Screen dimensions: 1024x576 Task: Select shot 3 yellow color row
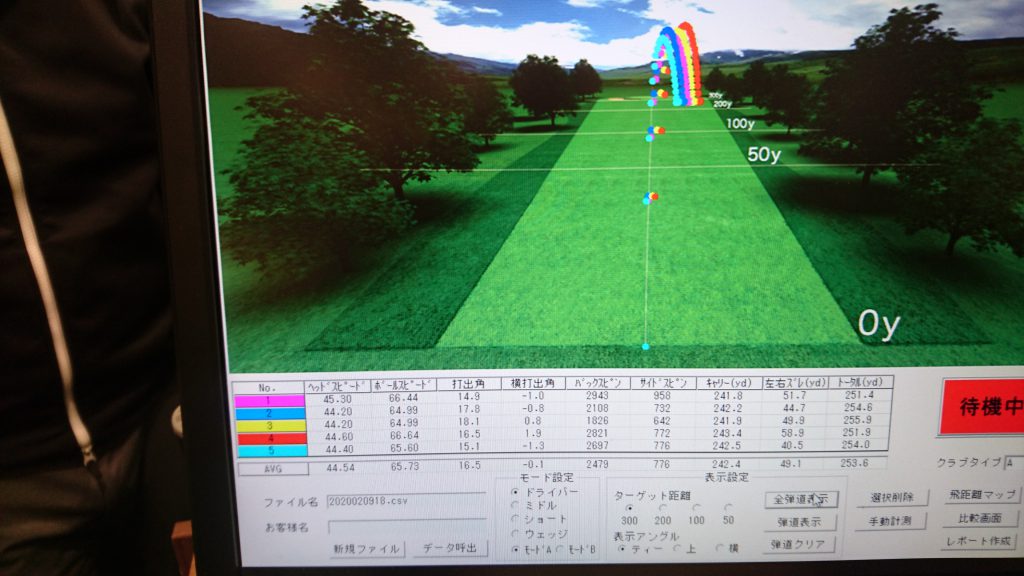pyautogui.click(x=270, y=425)
